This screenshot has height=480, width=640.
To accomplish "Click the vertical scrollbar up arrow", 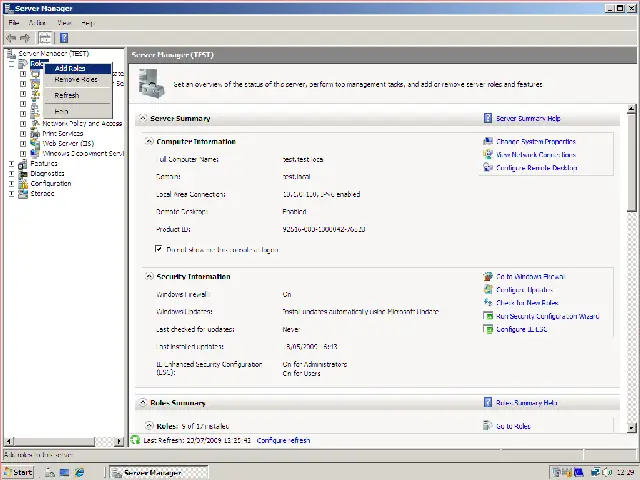I will pos(631,109).
